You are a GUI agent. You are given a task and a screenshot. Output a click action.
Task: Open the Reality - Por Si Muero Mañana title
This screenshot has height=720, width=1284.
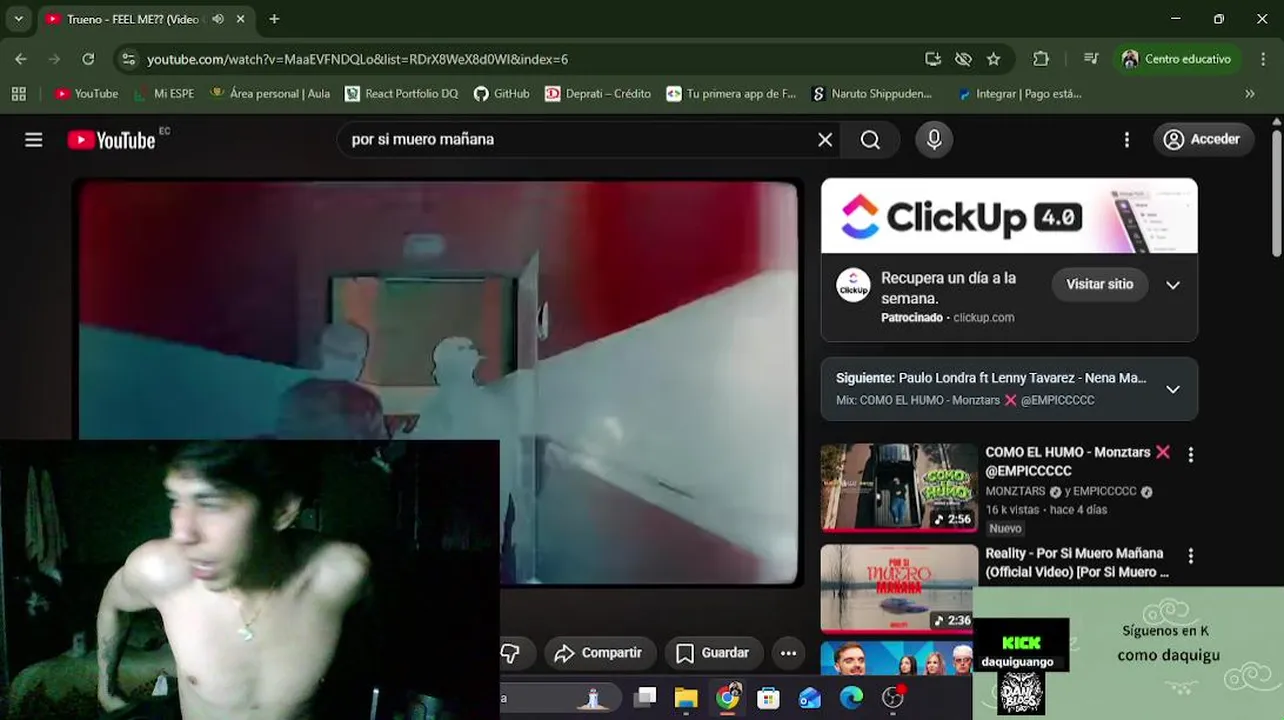[x=1077, y=563]
